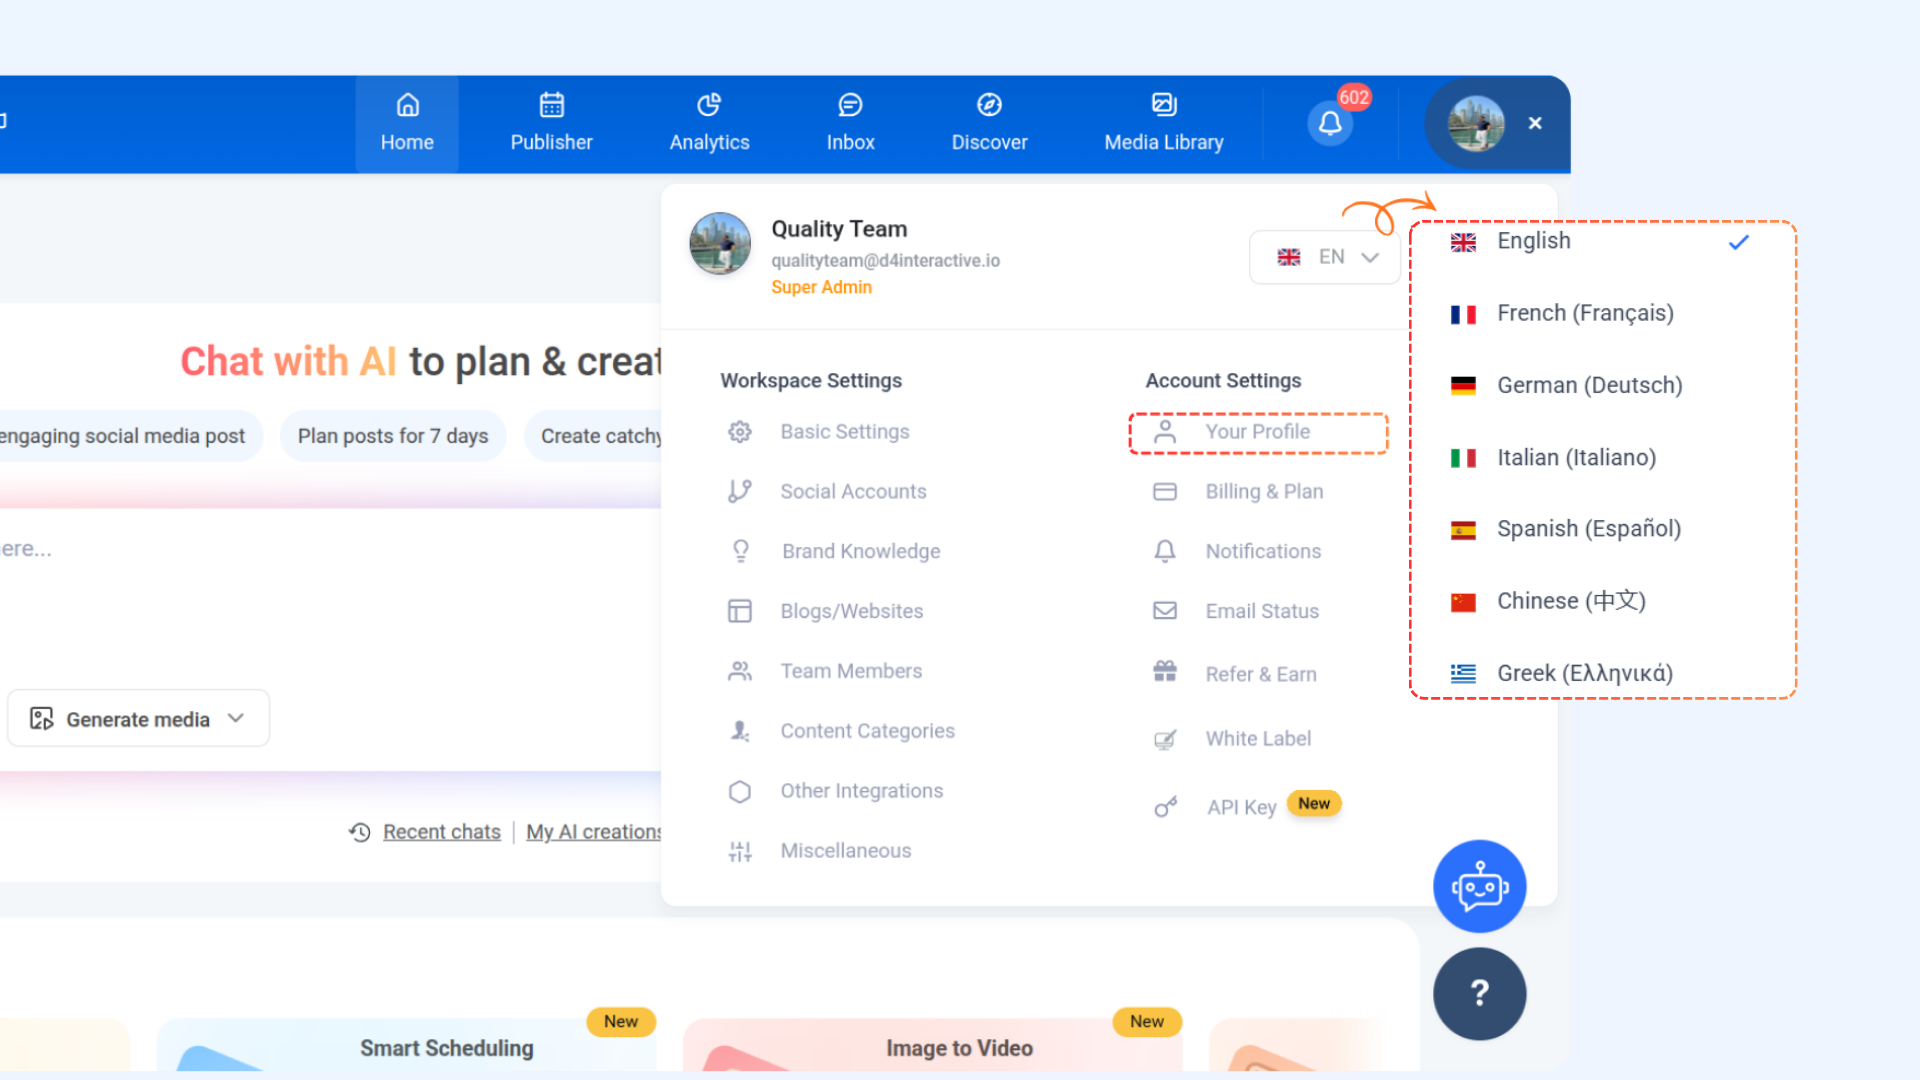Open the Recent chats link
The height and width of the screenshot is (1080, 1920).
[x=441, y=832]
